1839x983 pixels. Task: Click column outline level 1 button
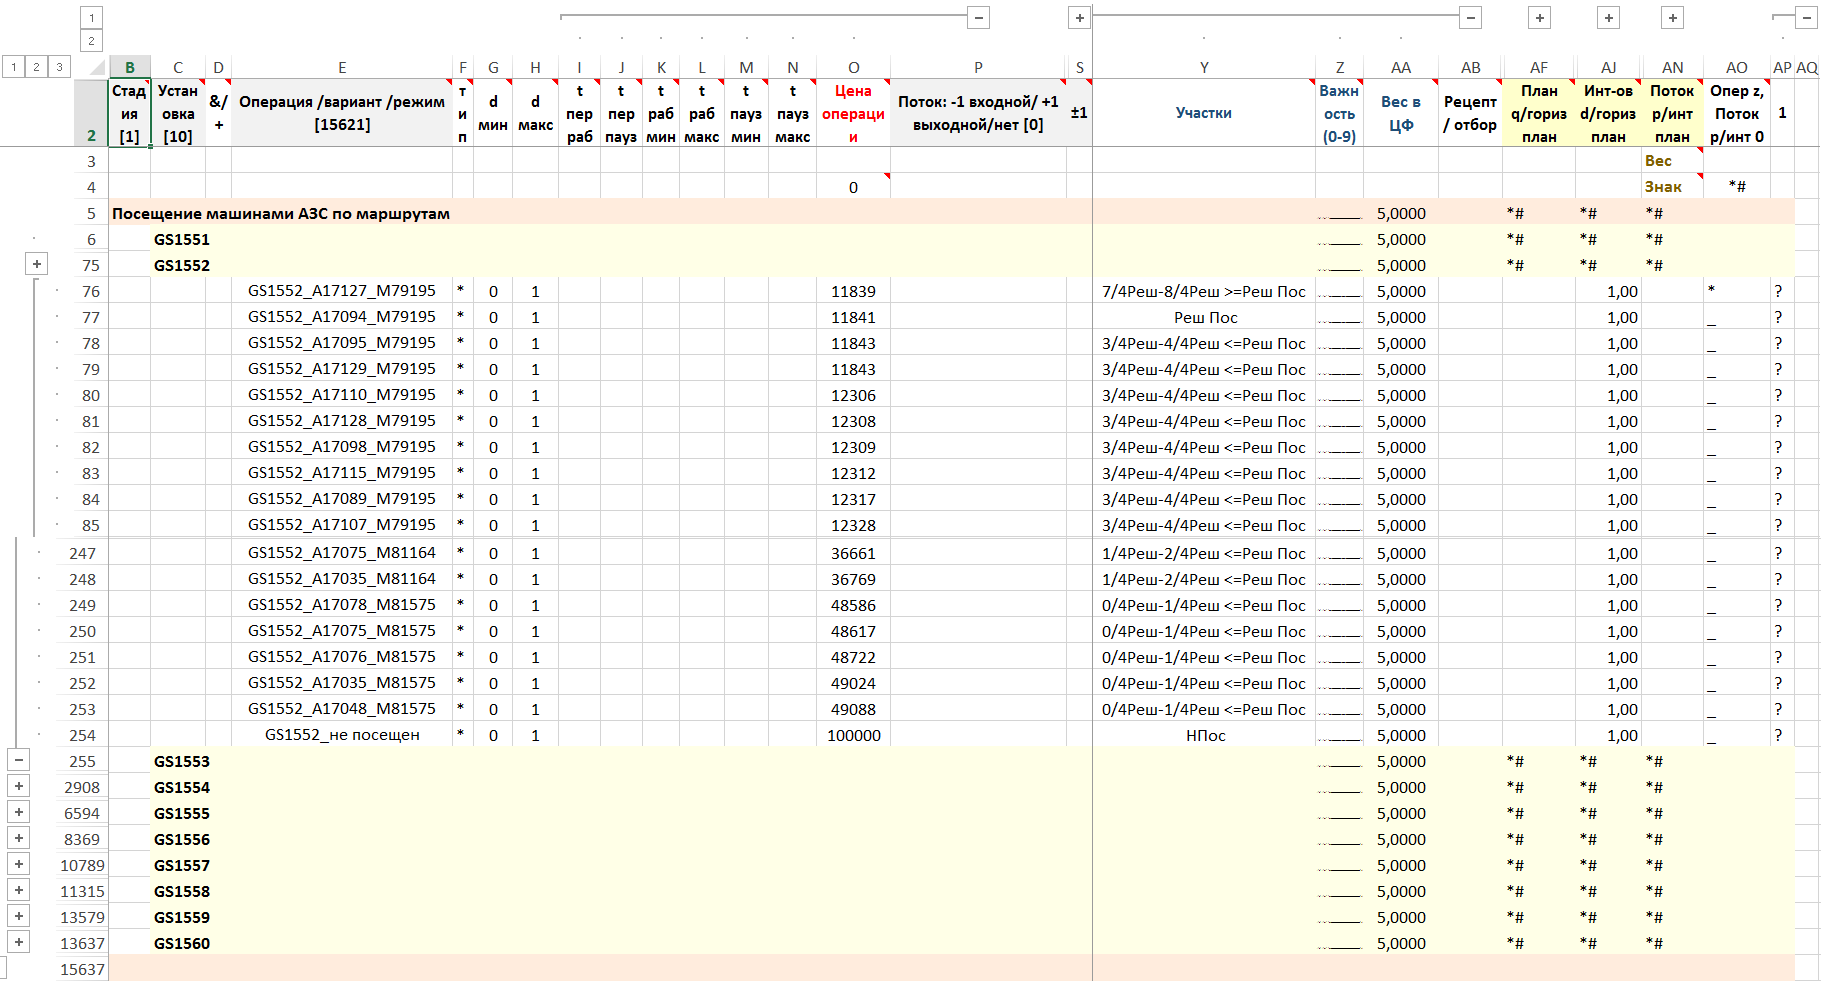coord(91,18)
